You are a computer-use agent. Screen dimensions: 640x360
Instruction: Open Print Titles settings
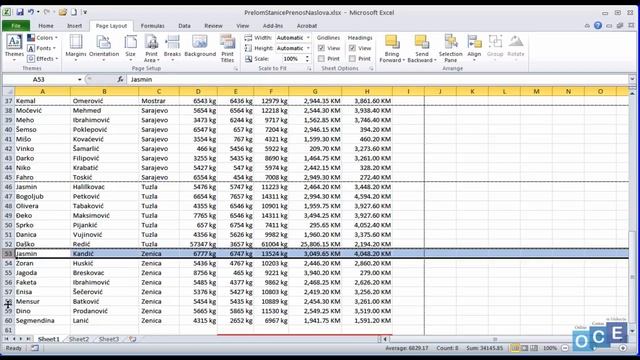pos(227,48)
